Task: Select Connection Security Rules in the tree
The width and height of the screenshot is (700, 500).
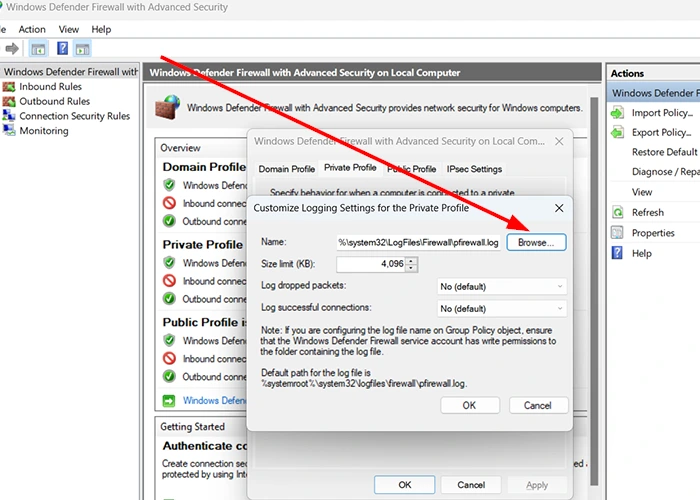Action: 75,116
